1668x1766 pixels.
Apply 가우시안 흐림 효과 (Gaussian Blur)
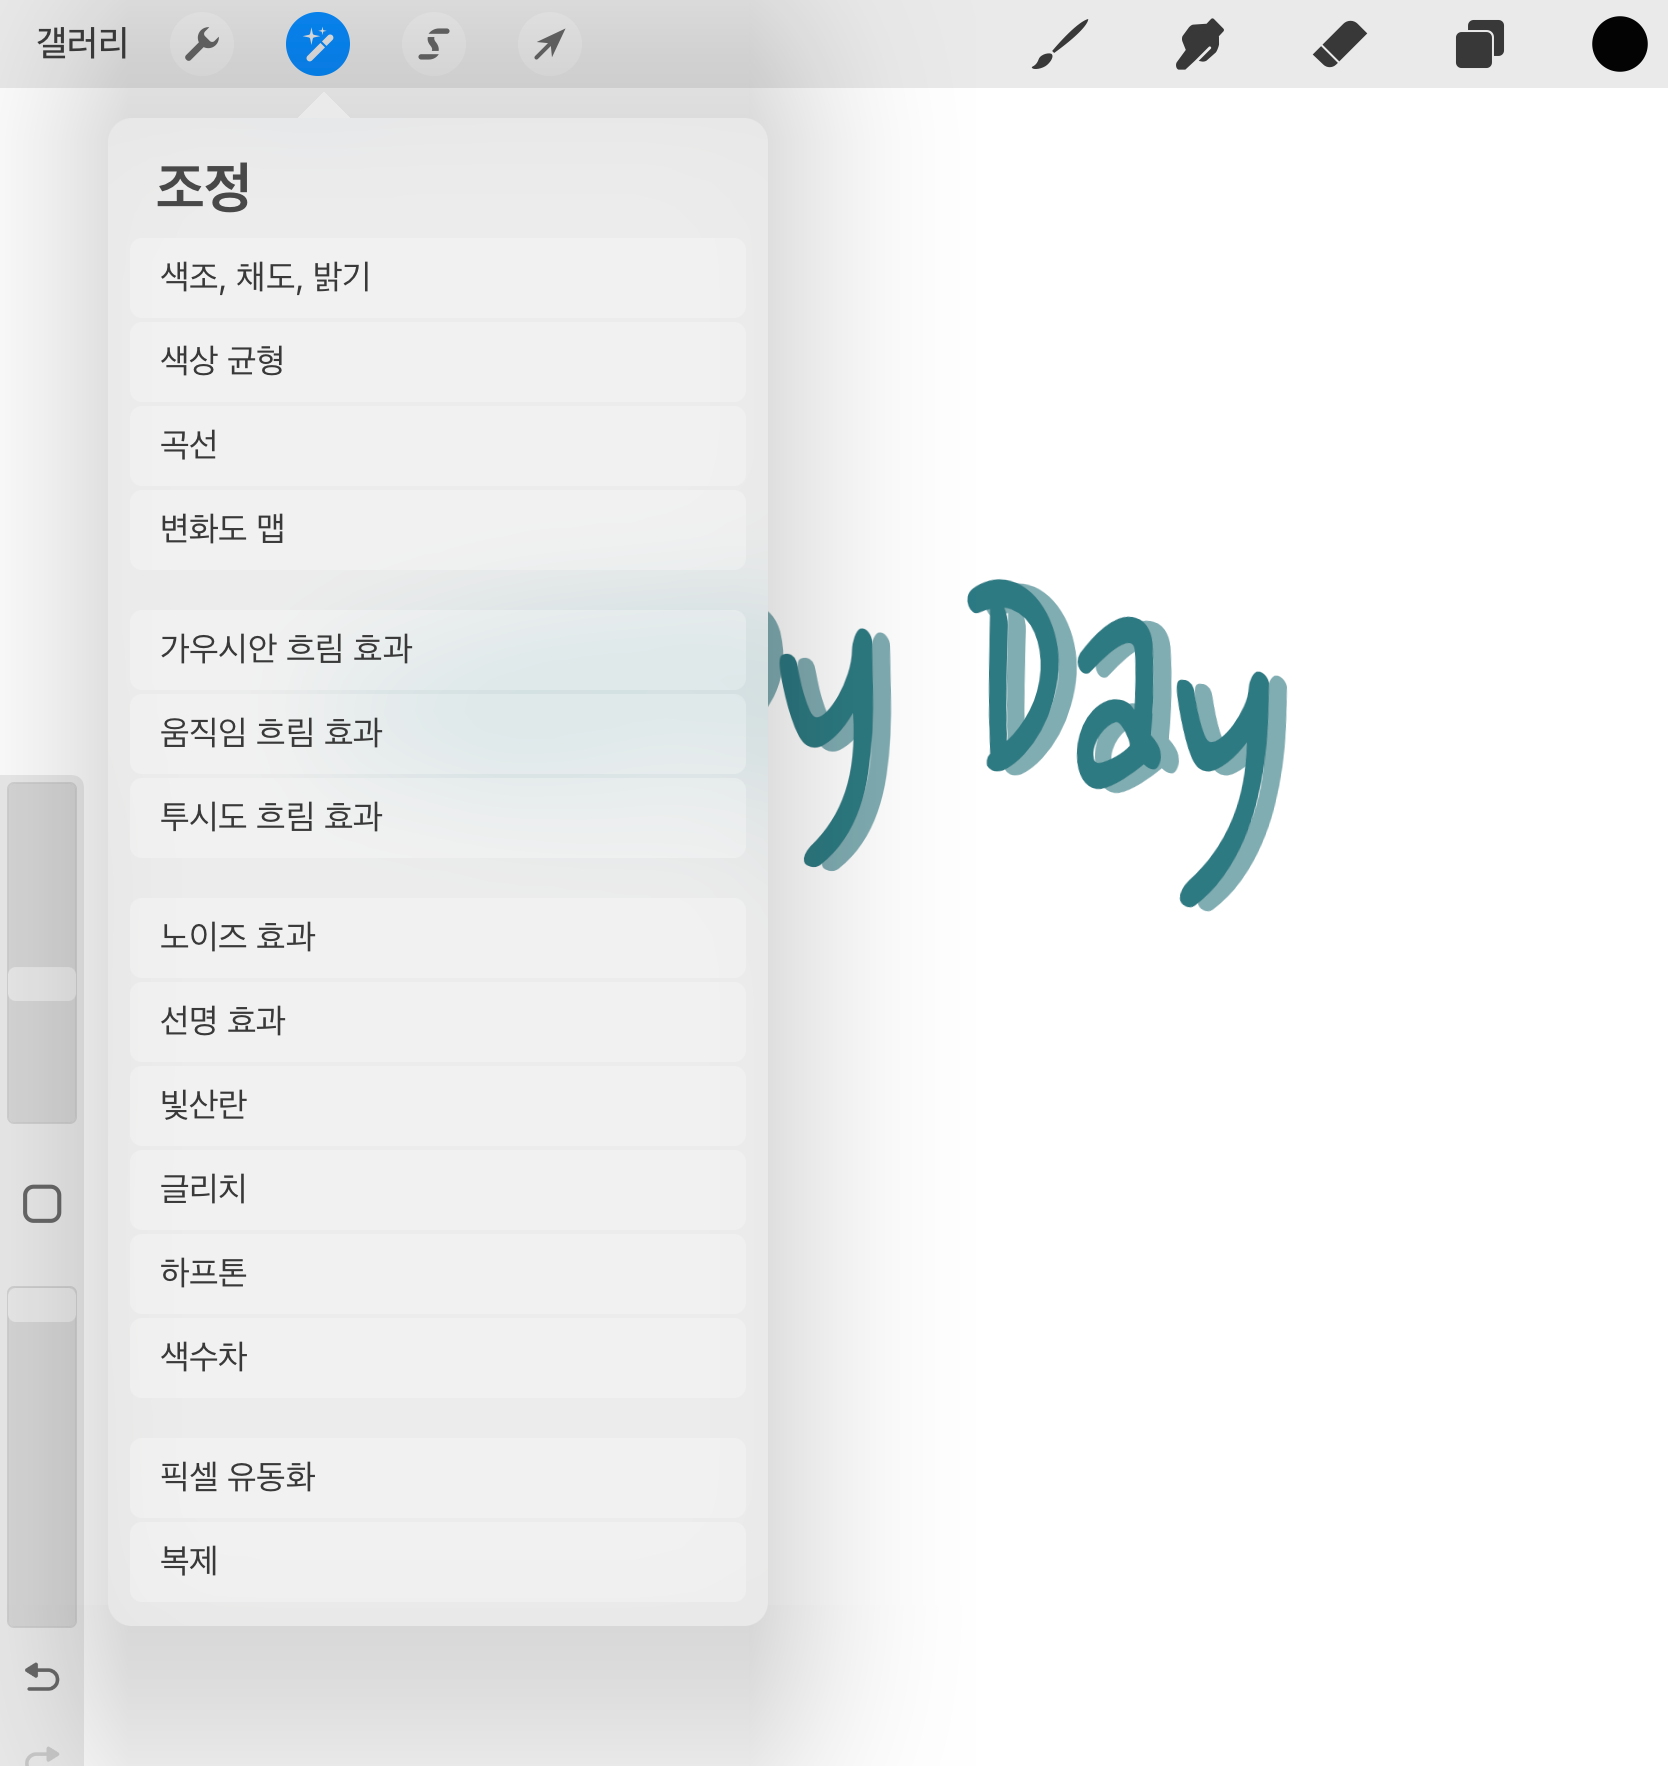point(437,648)
